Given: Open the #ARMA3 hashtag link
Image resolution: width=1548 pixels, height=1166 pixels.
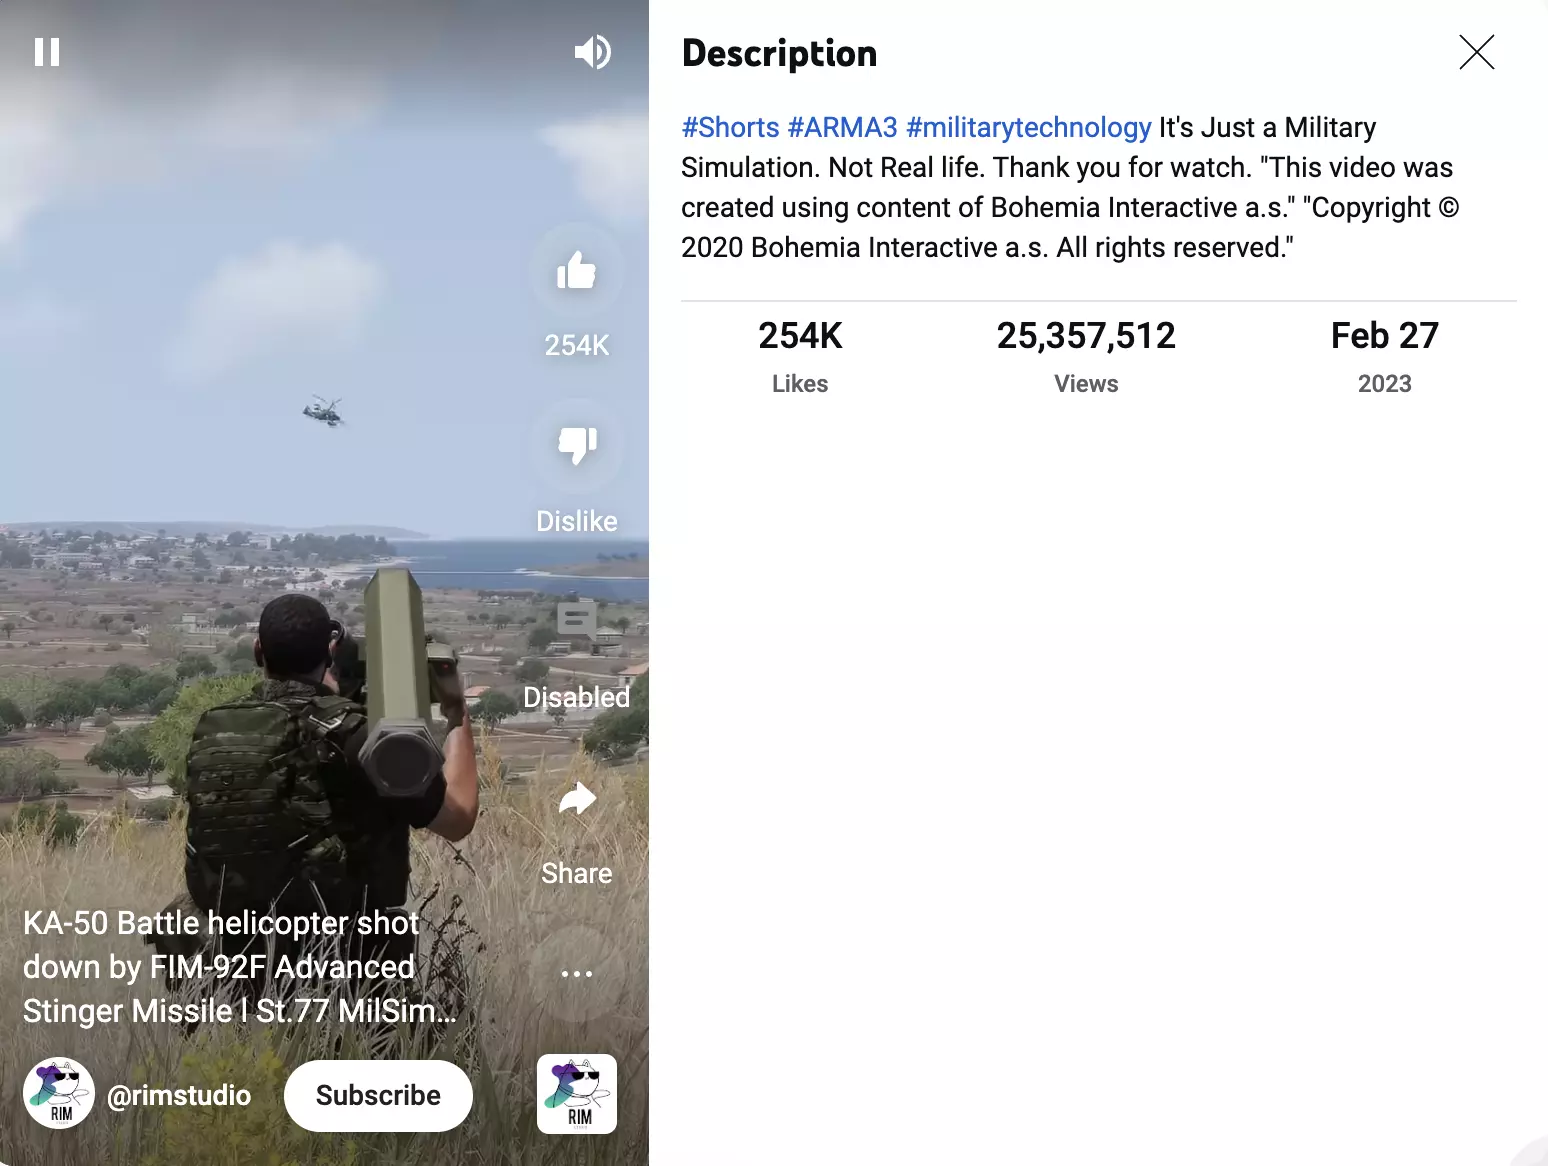Looking at the screenshot, I should (x=842, y=128).
